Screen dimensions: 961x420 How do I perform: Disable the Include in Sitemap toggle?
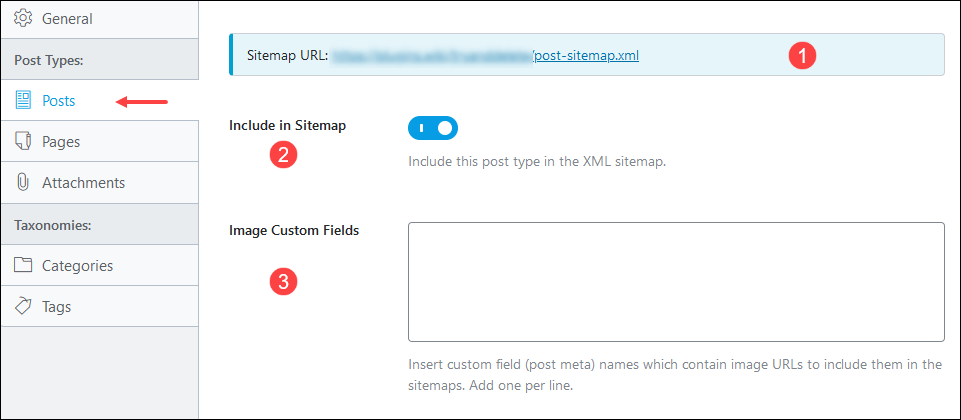pos(433,128)
